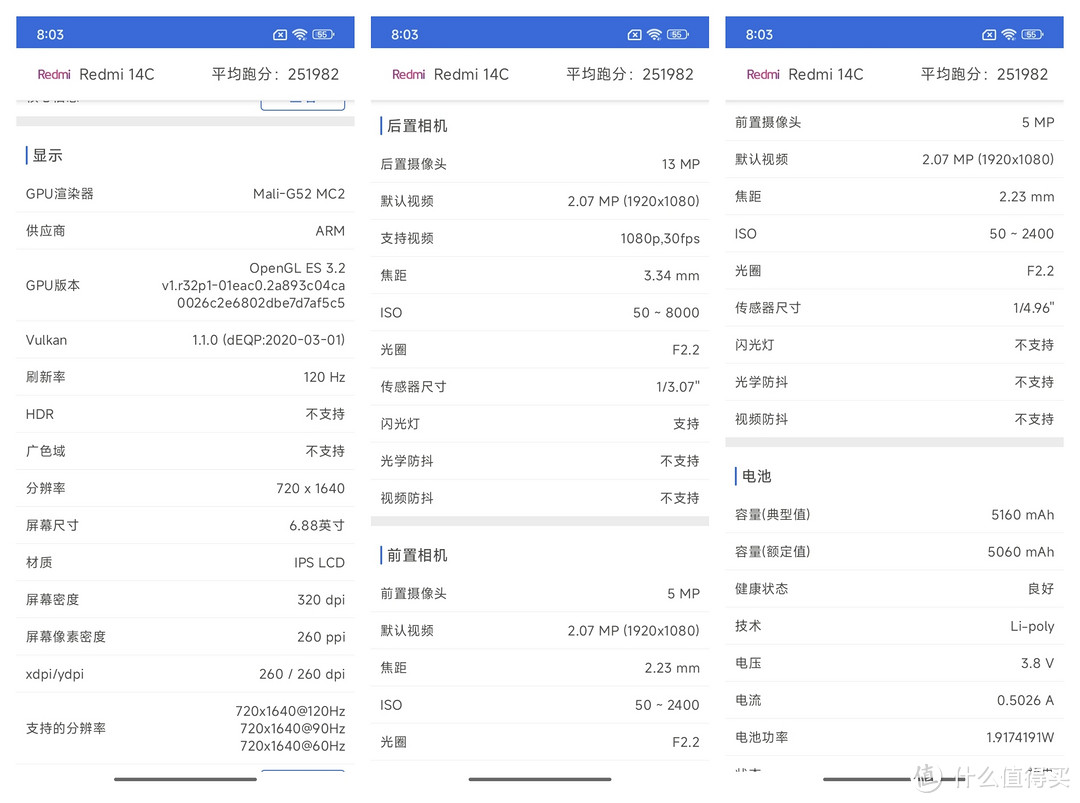Select 前置摄像头 5 MP row in middle screen
Viewport: 1080px width, 803px height.
point(540,594)
